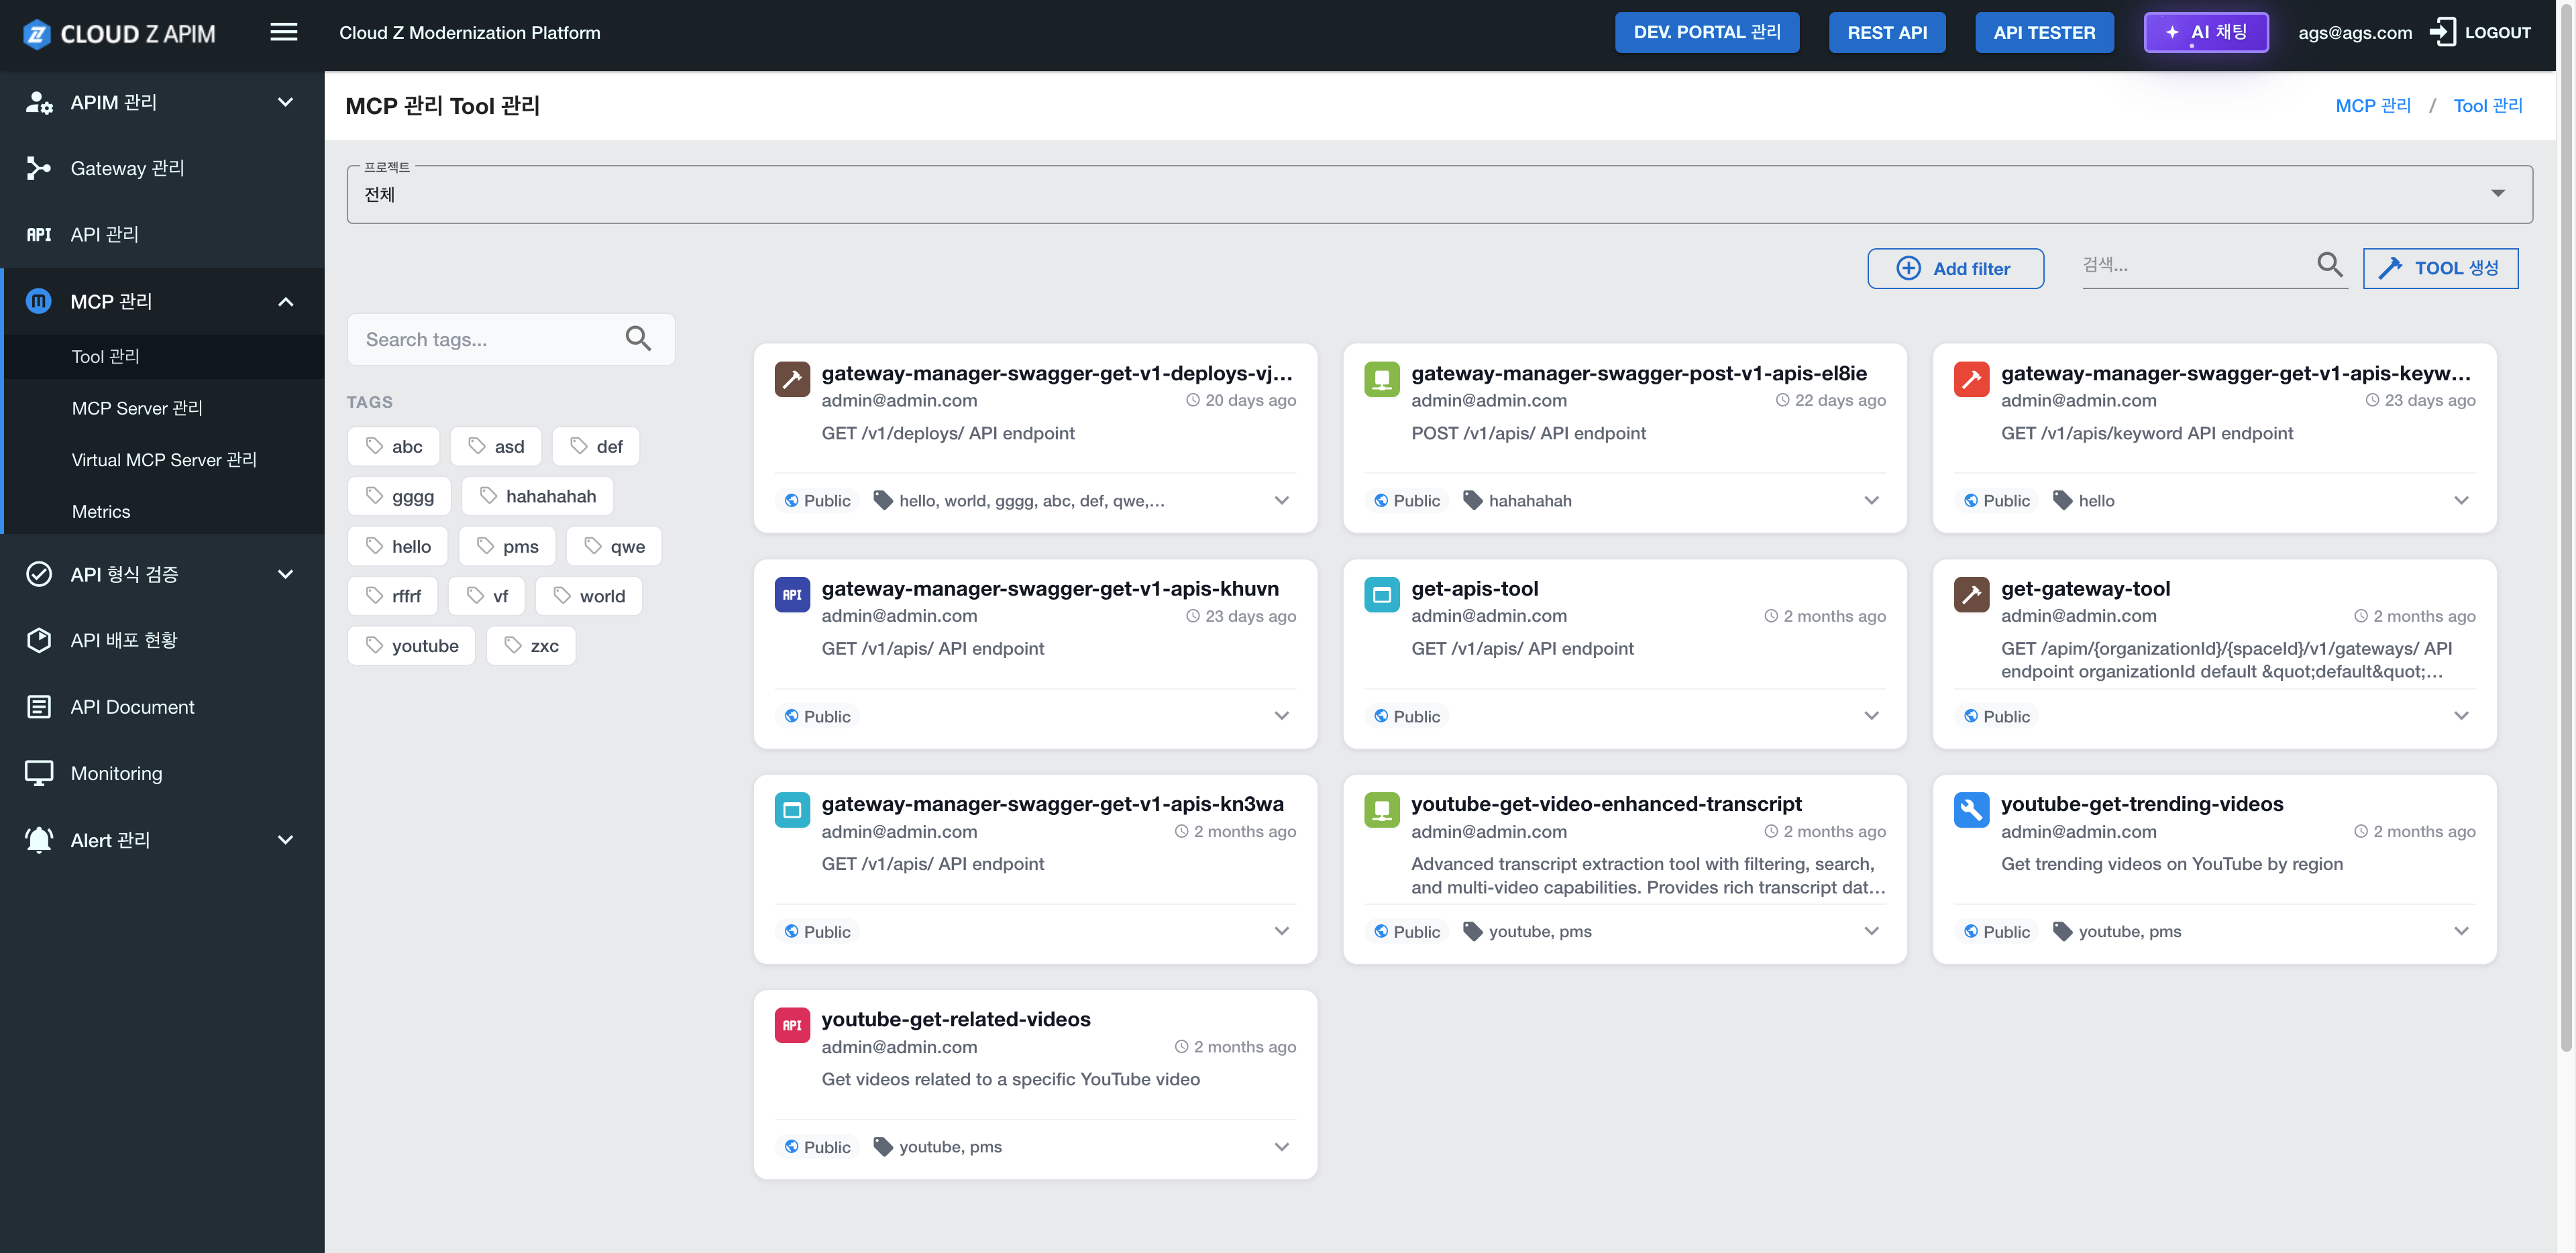Toggle the pms tag chip
2576x1253 pixels.
[507, 546]
